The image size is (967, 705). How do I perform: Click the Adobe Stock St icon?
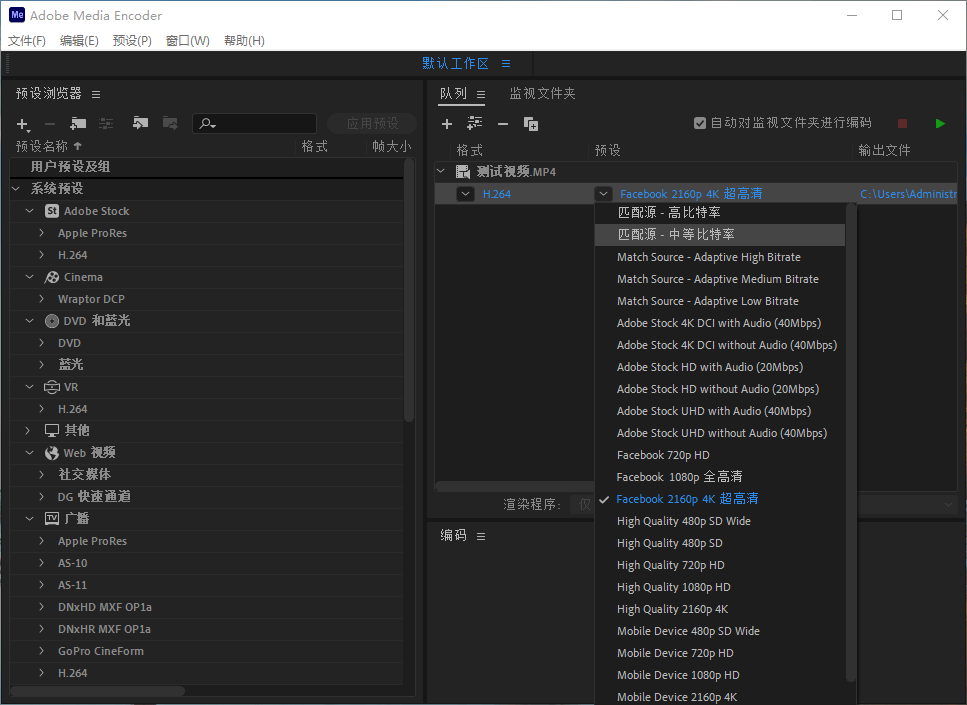52,211
